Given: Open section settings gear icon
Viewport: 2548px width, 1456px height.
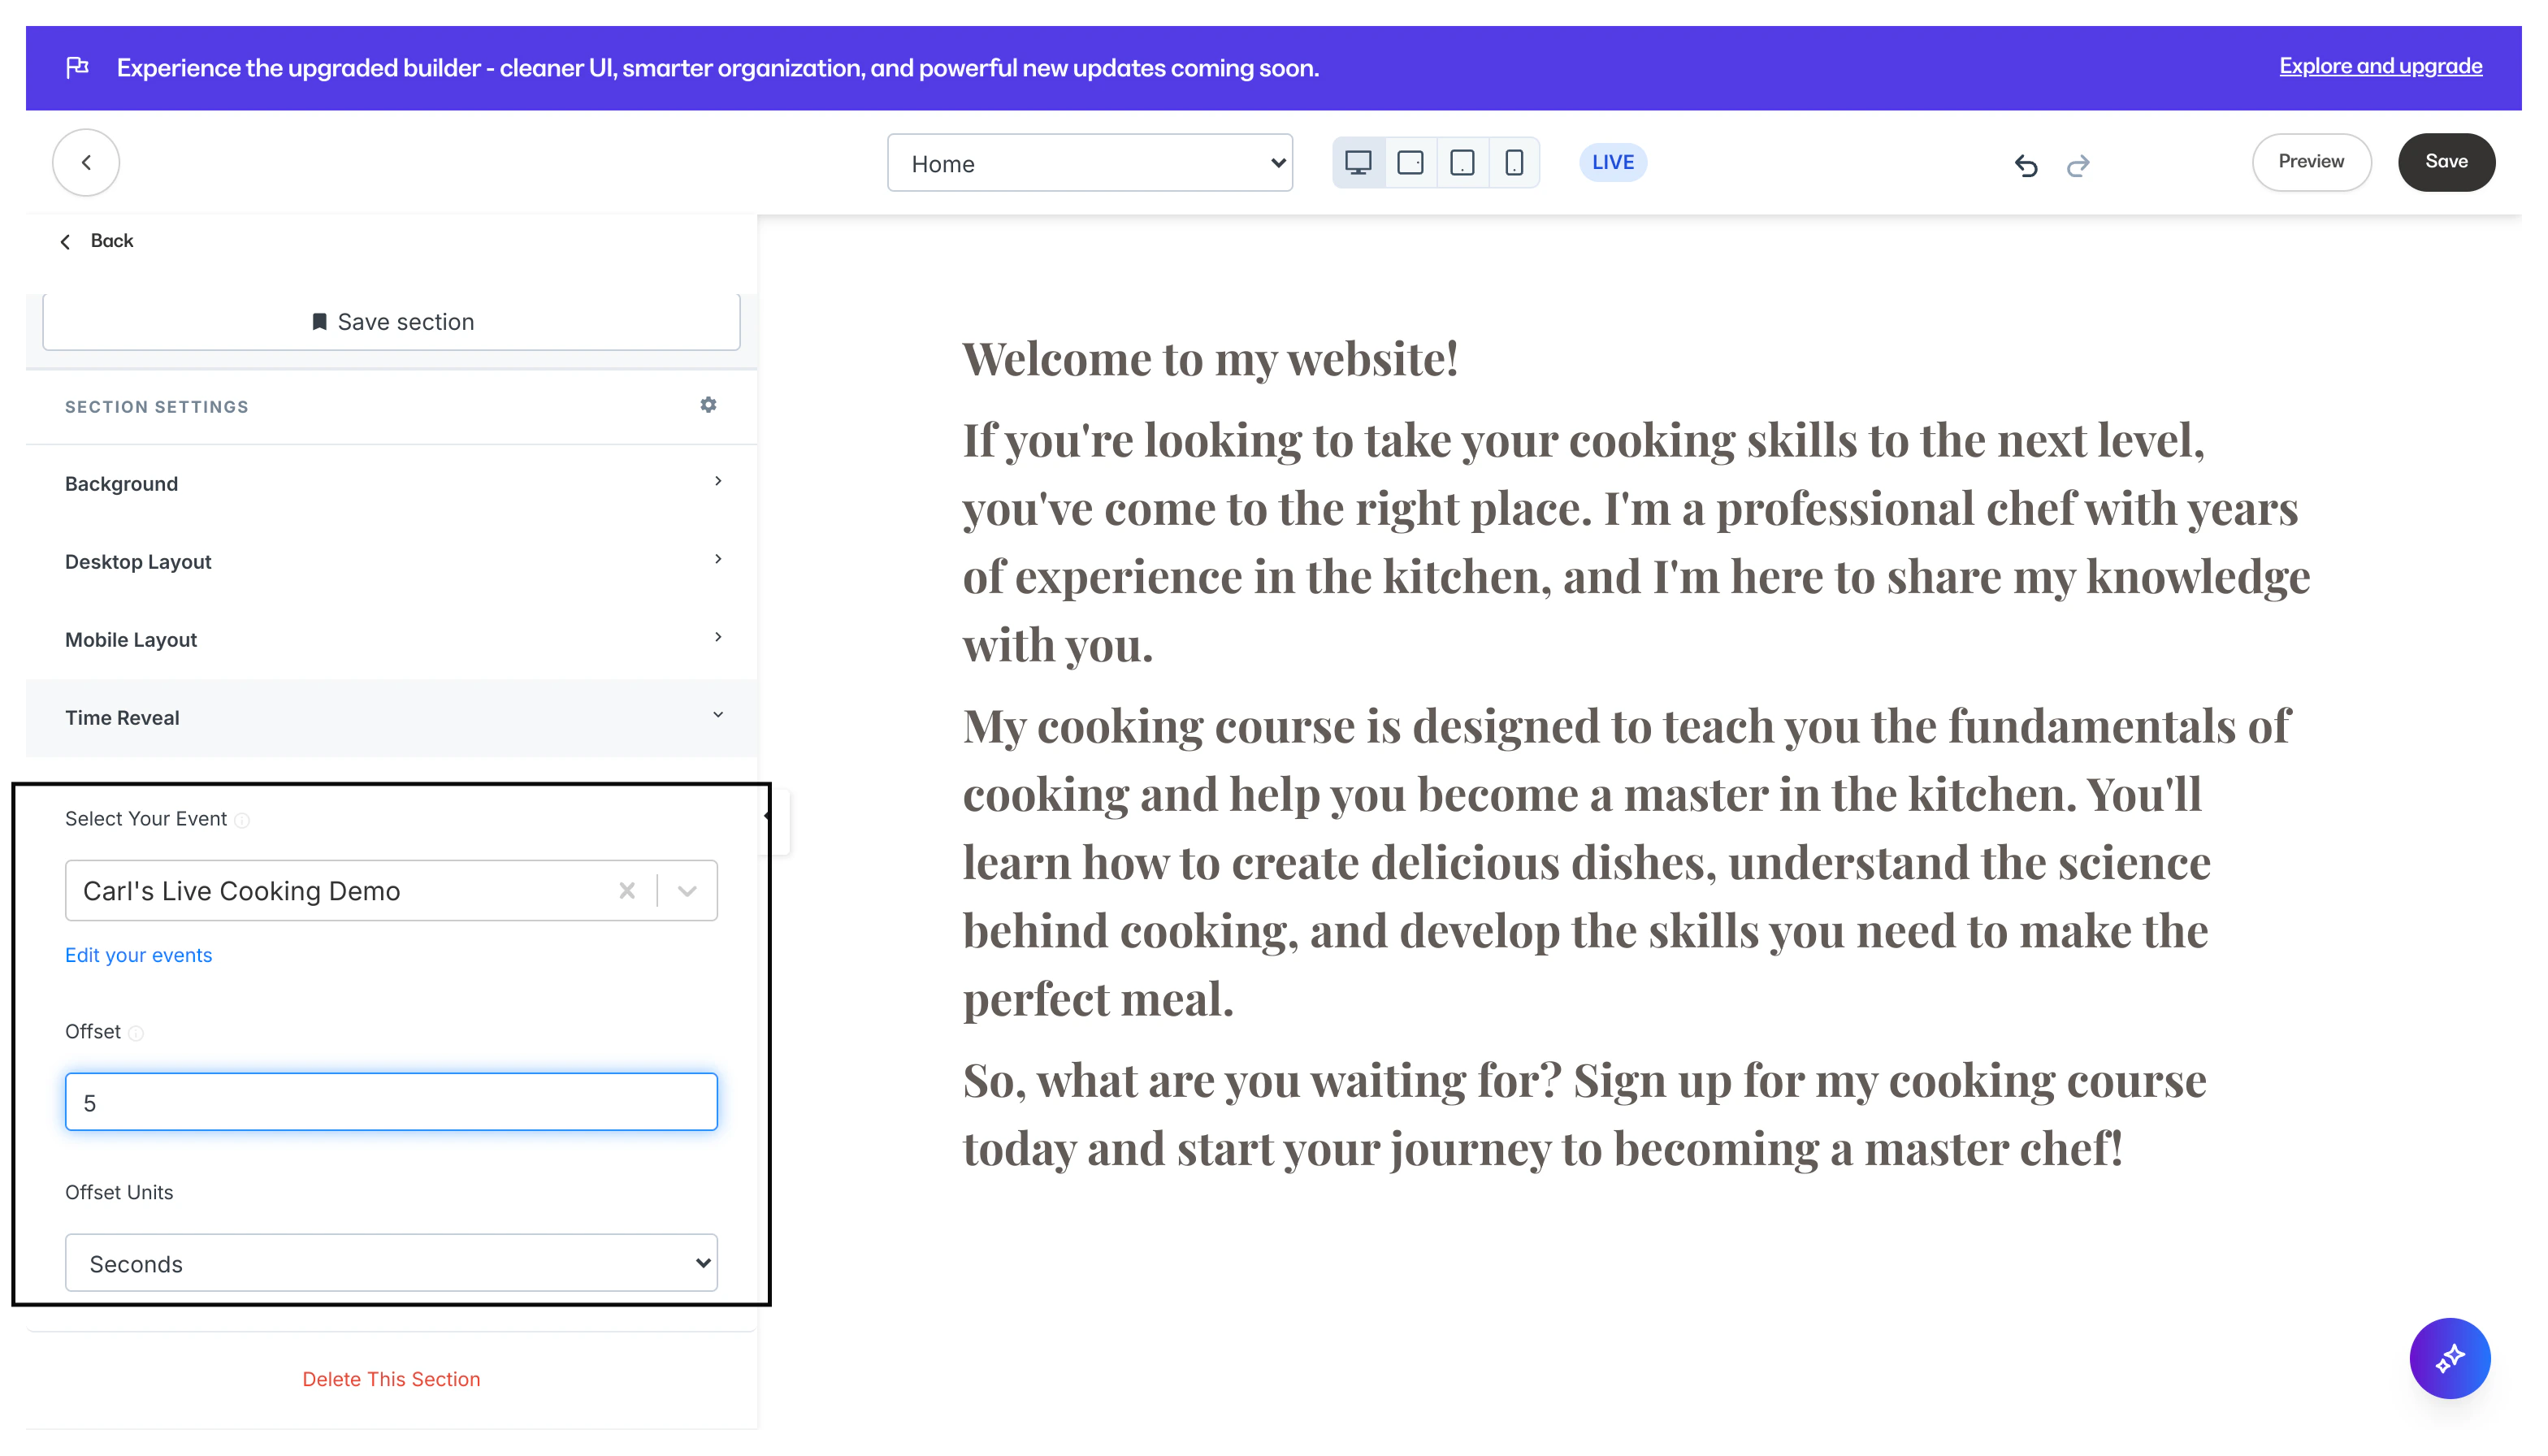Looking at the screenshot, I should click(708, 405).
